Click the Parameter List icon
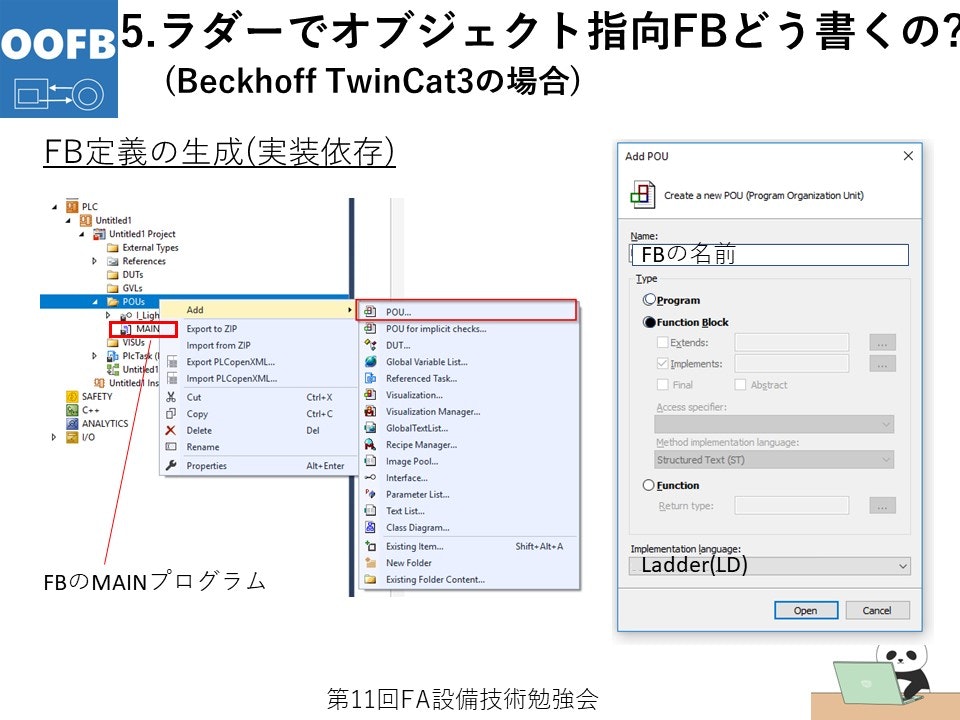 pos(370,493)
